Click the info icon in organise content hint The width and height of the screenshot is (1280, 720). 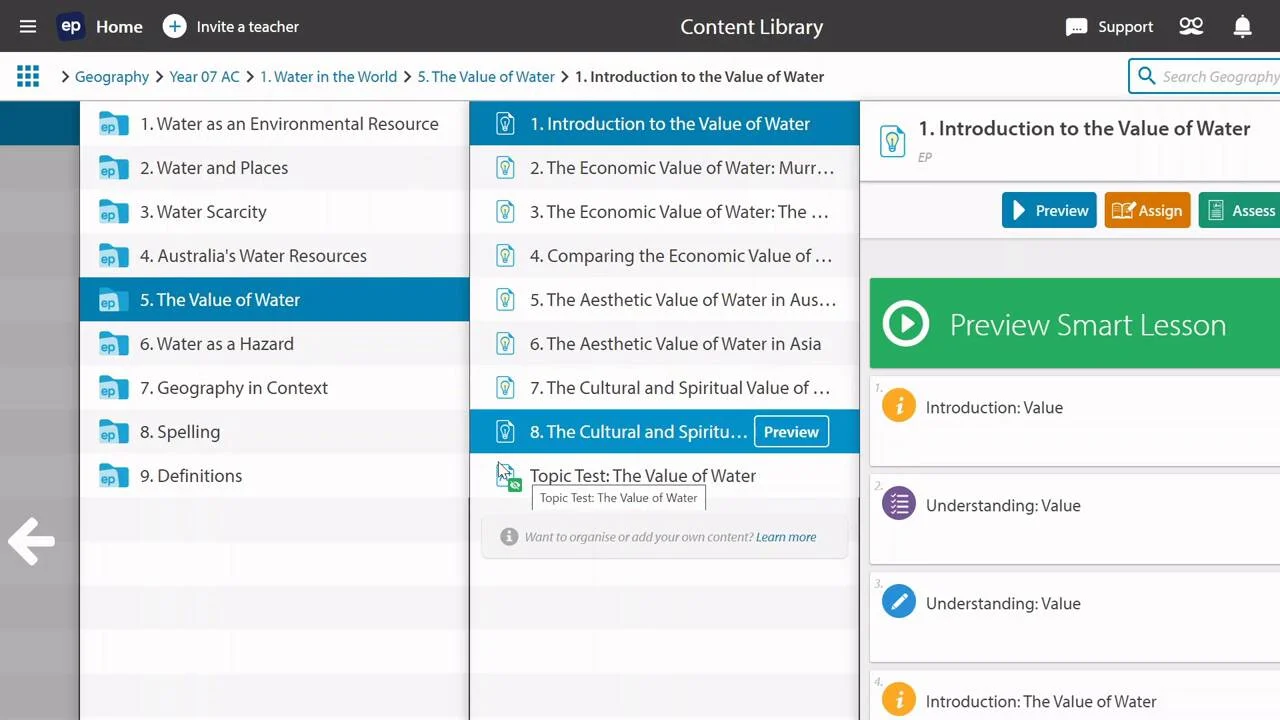[x=509, y=537]
